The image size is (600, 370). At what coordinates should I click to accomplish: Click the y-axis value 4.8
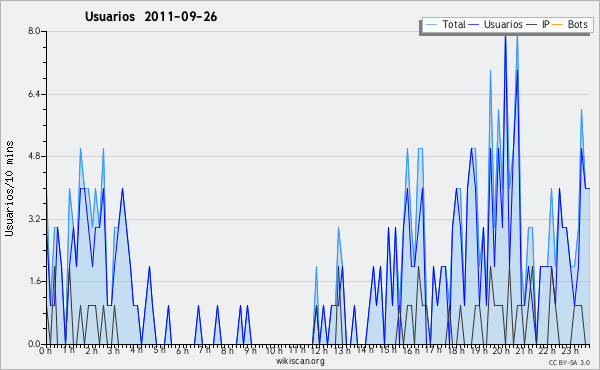pyautogui.click(x=34, y=156)
